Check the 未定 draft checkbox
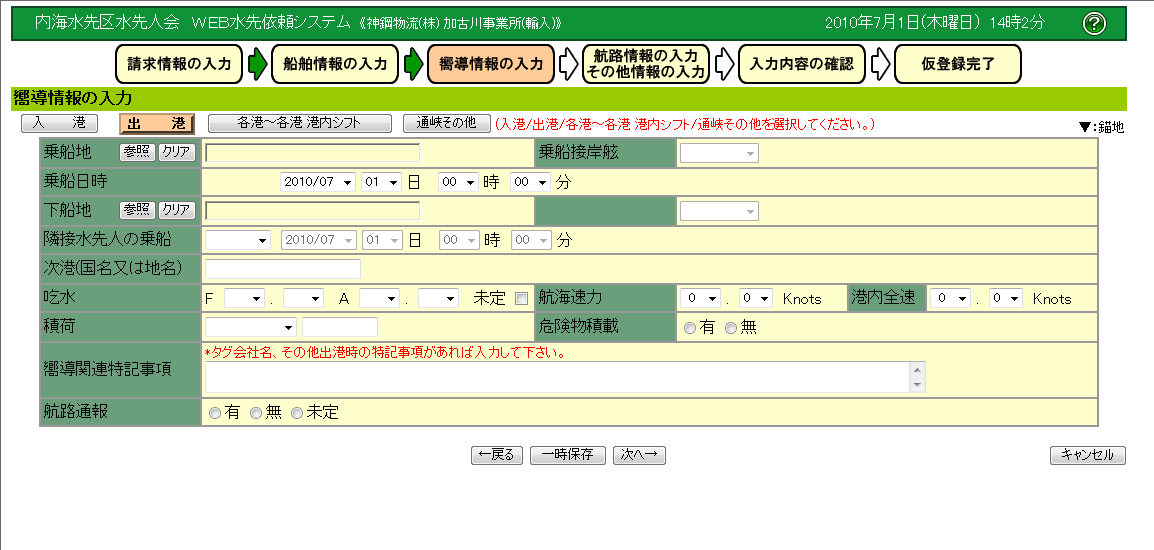 tap(521, 298)
